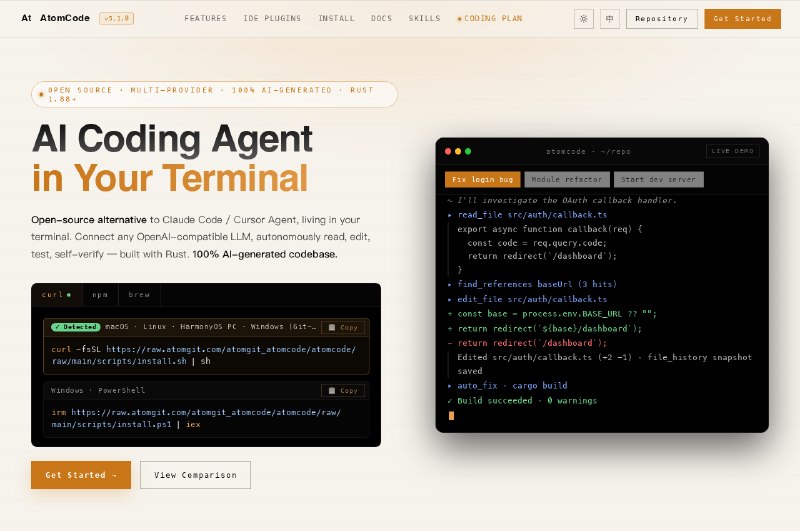The width and height of the screenshot is (800, 531).
Task: Click the hero Get Started arrow button
Action: coord(81,475)
